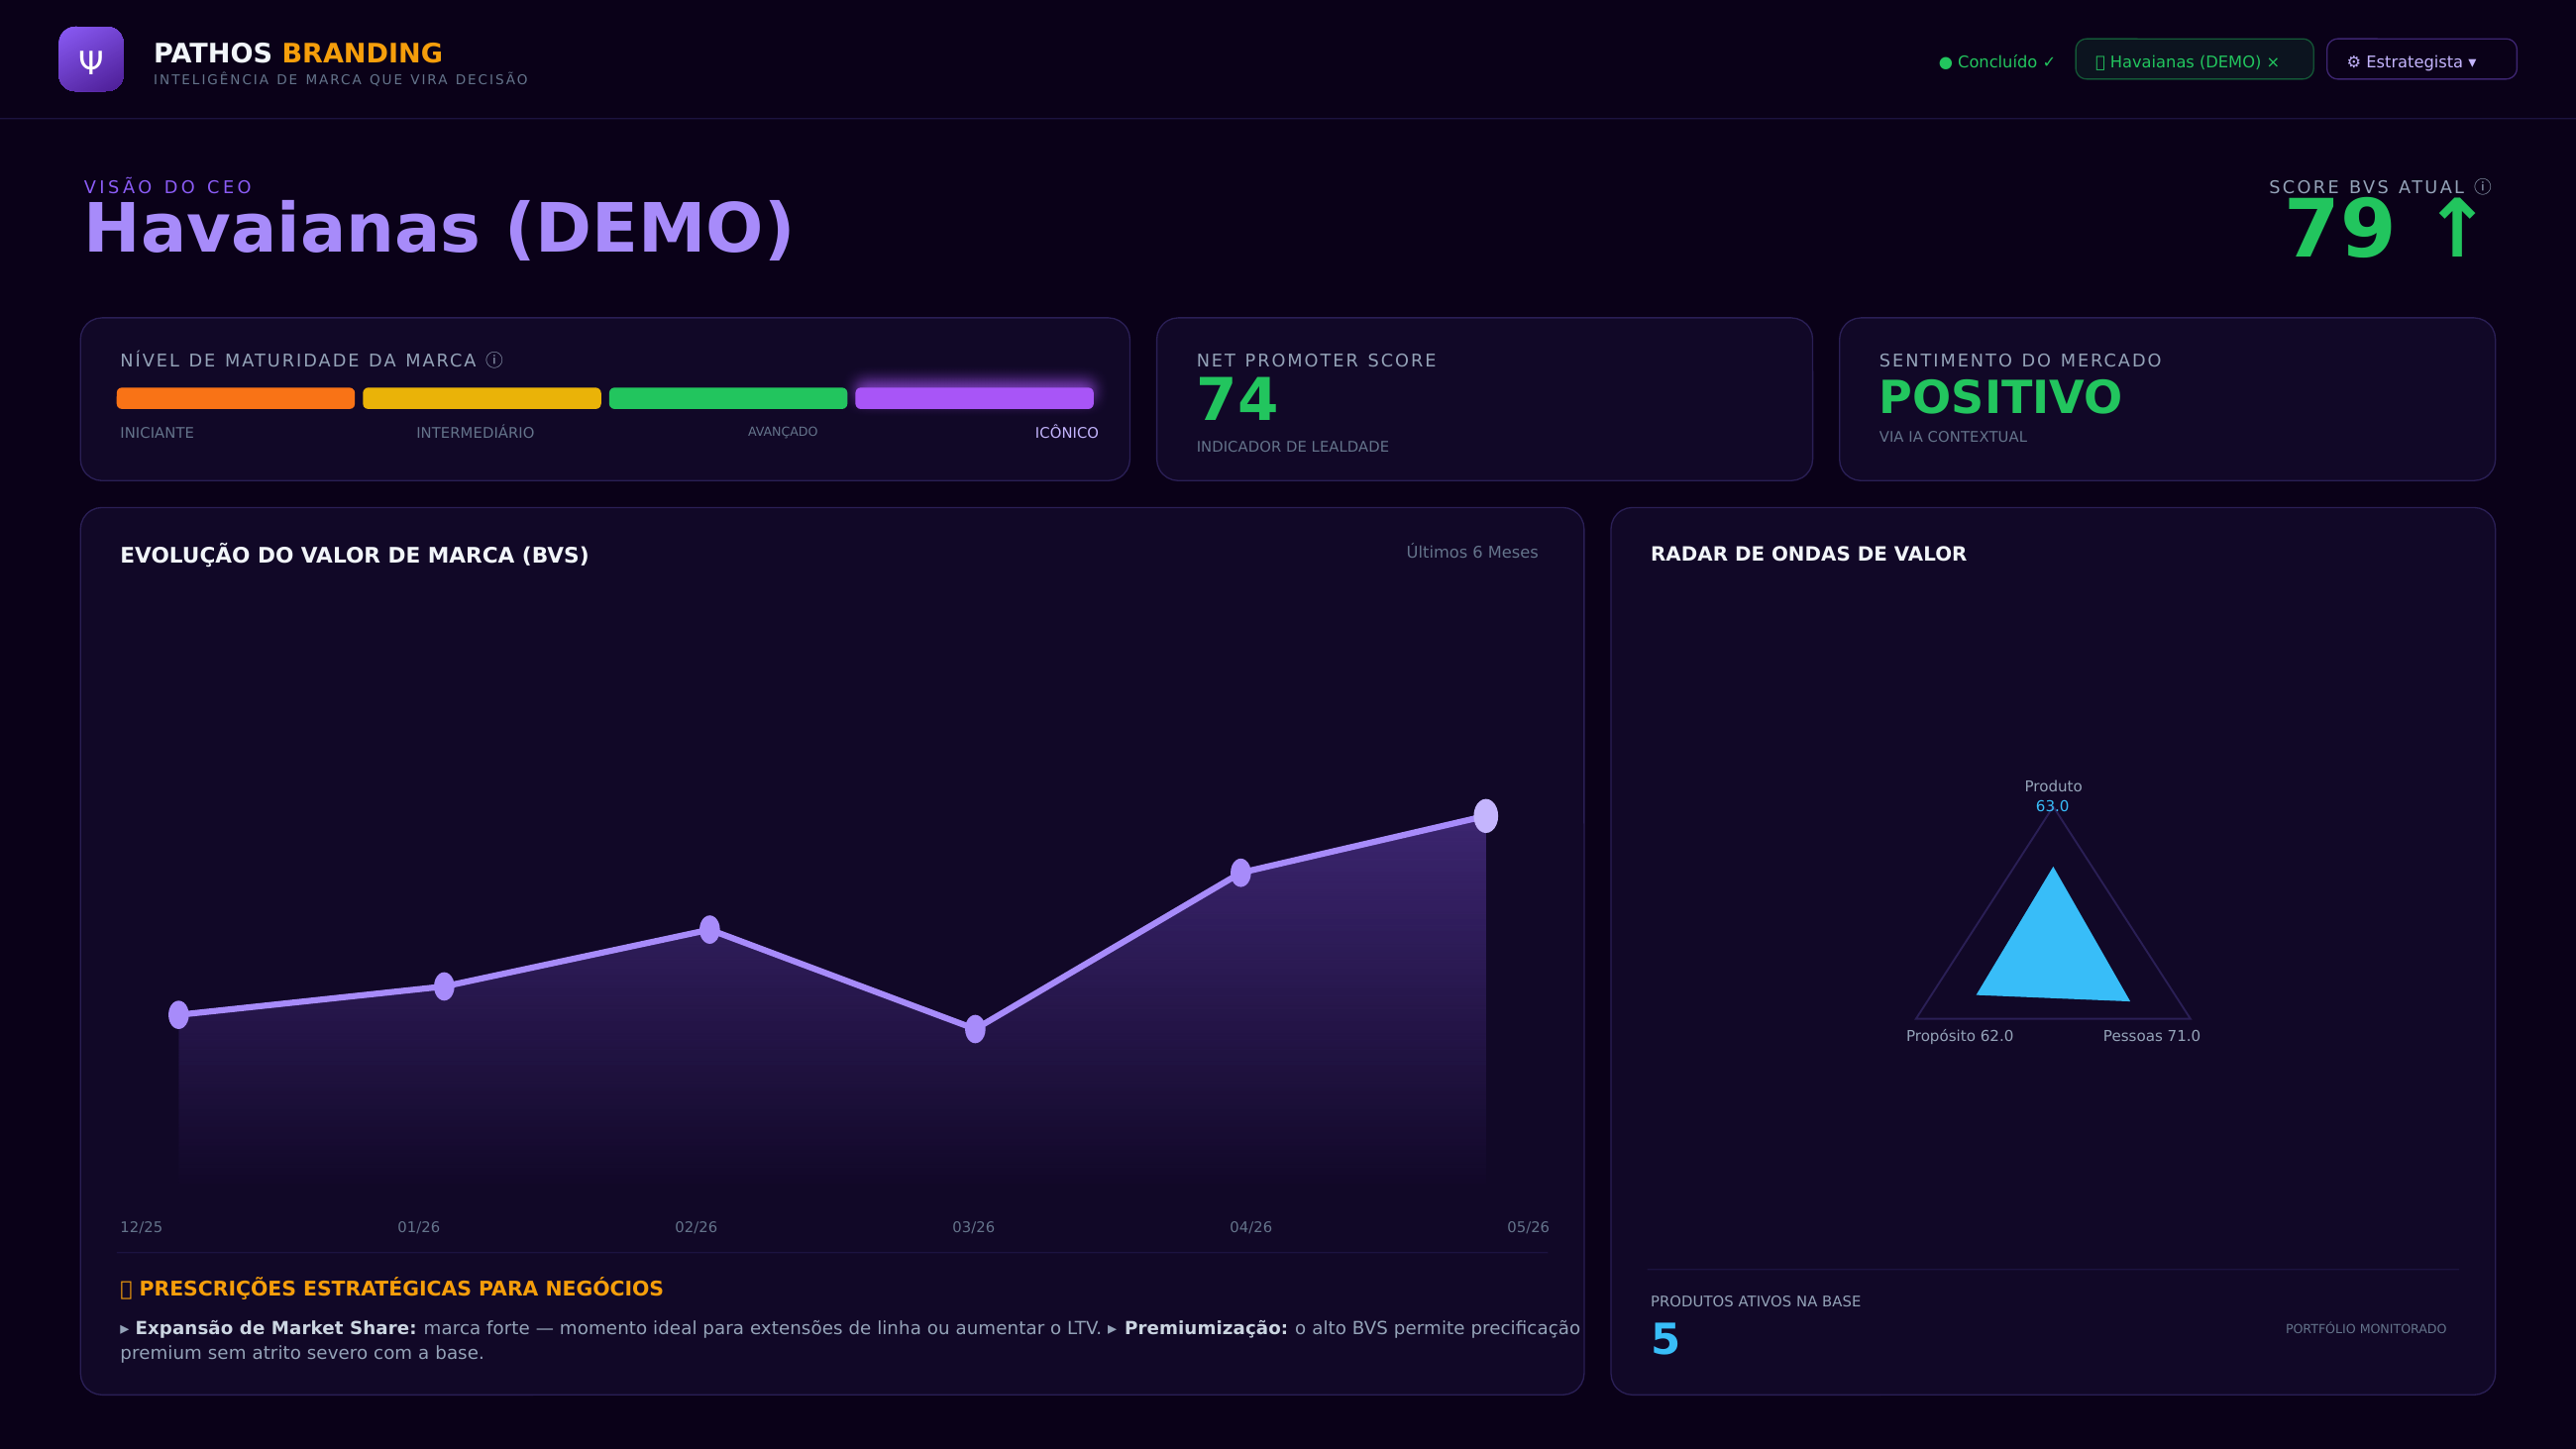Image resolution: width=2576 pixels, height=1449 pixels.
Task: Click the ICÔNICO maturity level label
Action: tap(1066, 433)
